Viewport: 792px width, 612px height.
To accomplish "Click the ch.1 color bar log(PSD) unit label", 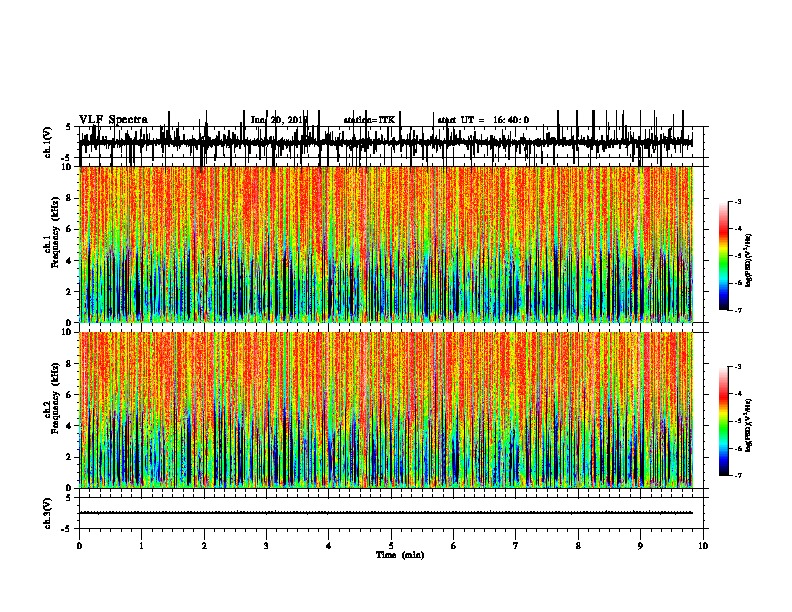I will coord(748,261).
